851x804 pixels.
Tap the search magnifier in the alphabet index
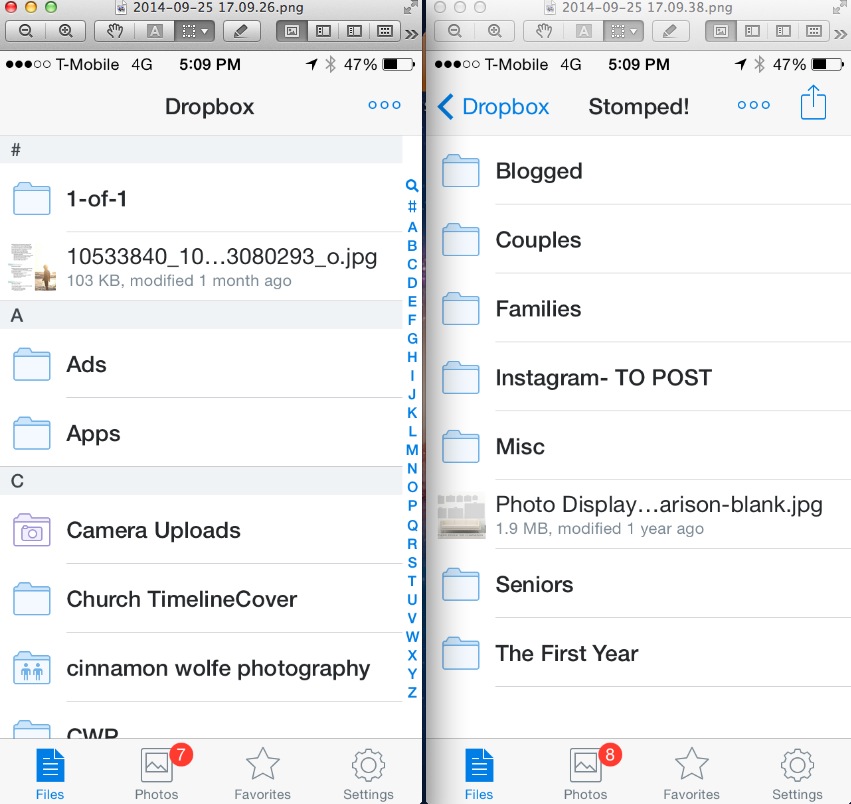click(x=412, y=186)
